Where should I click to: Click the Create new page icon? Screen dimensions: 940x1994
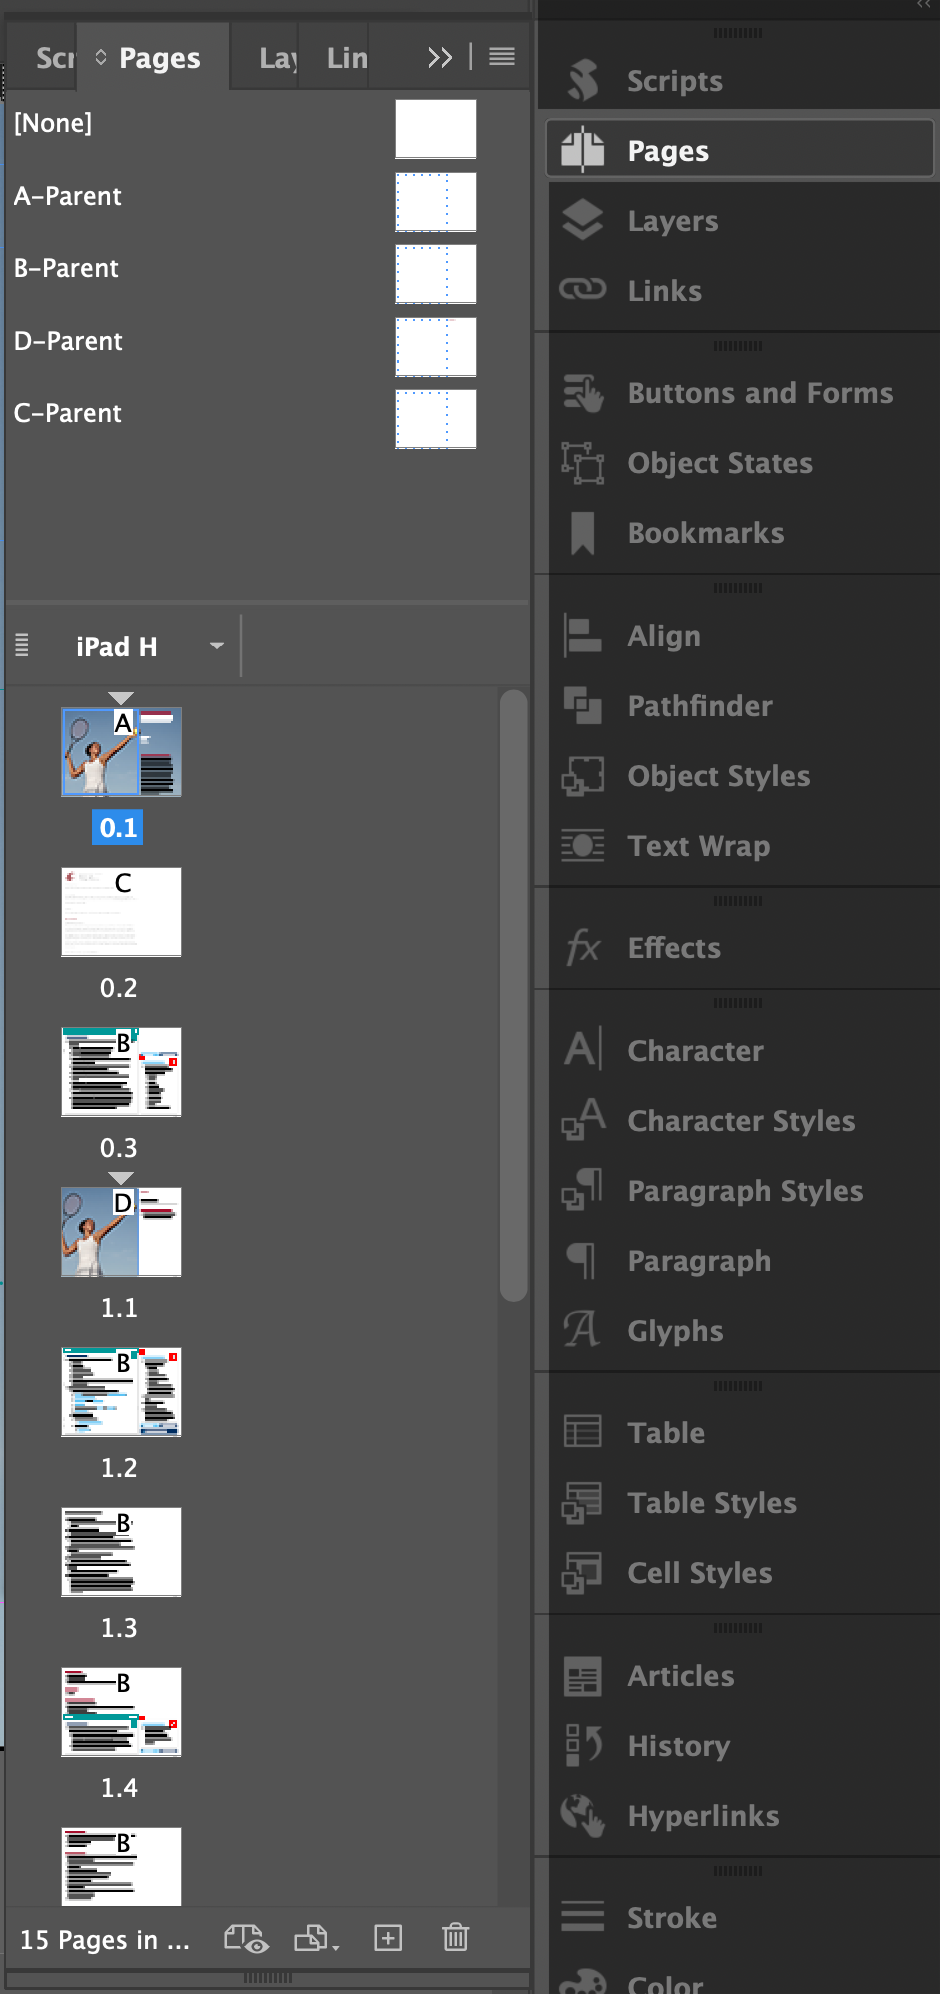(x=388, y=1938)
